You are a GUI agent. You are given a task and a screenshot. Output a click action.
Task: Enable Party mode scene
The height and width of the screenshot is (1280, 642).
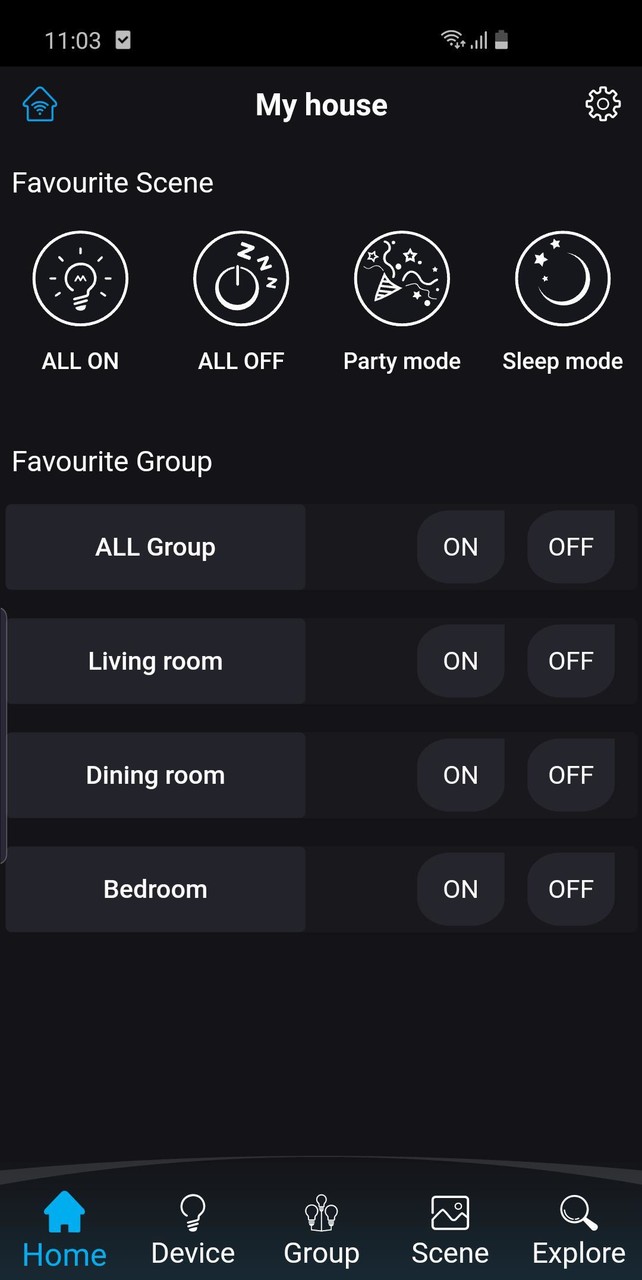(401, 278)
